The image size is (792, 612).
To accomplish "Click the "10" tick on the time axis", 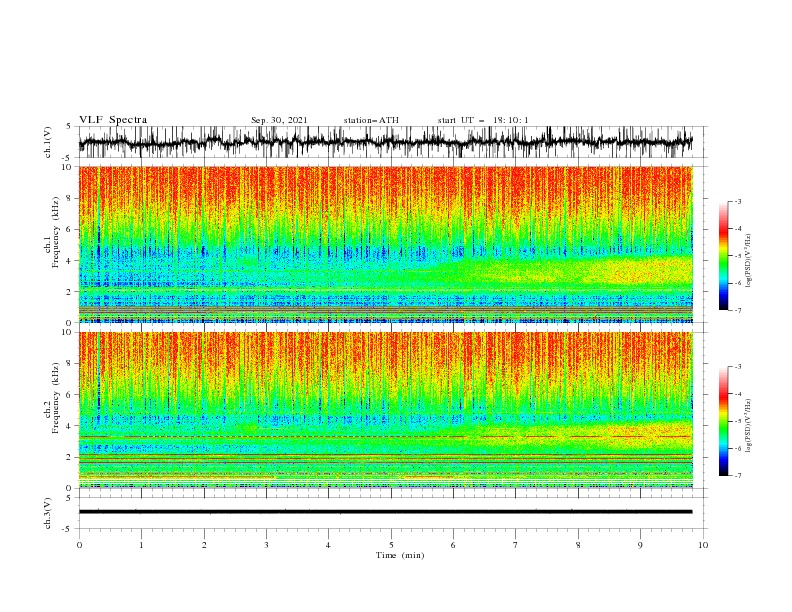I will tap(703, 545).
